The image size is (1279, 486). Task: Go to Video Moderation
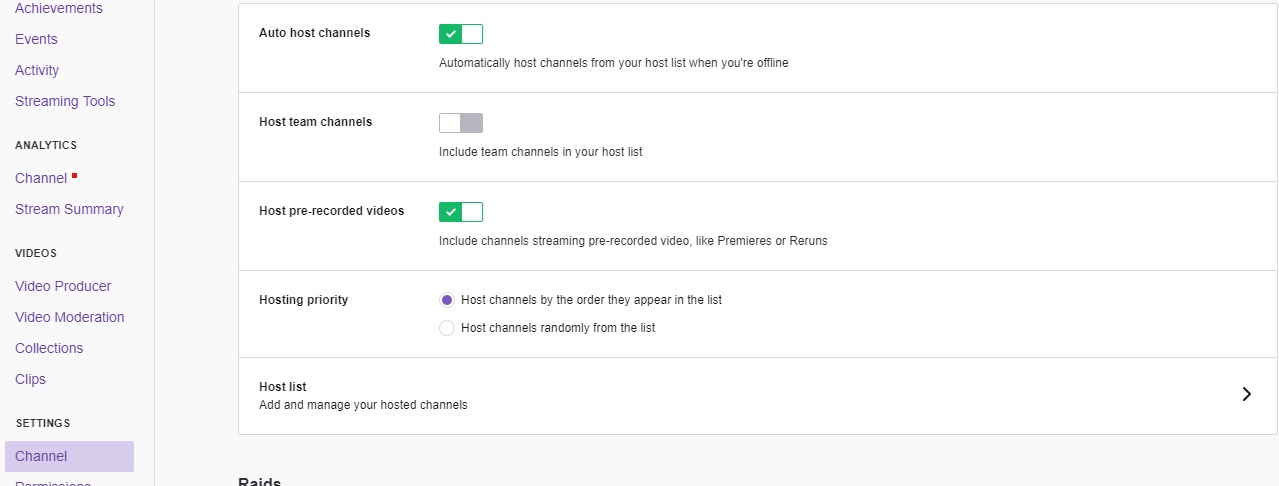[70, 317]
